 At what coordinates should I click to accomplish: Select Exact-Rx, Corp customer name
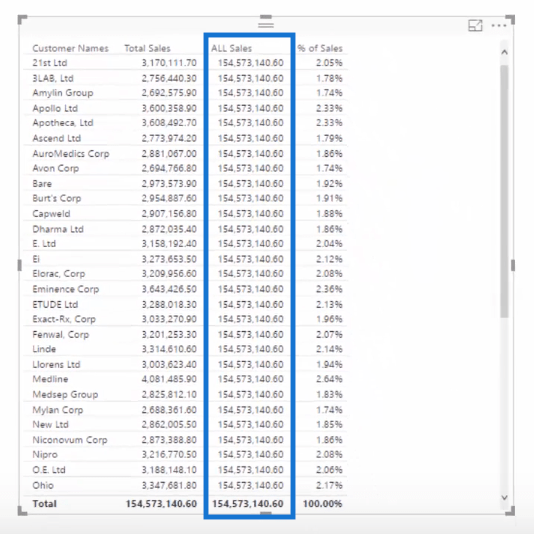[x=64, y=319]
